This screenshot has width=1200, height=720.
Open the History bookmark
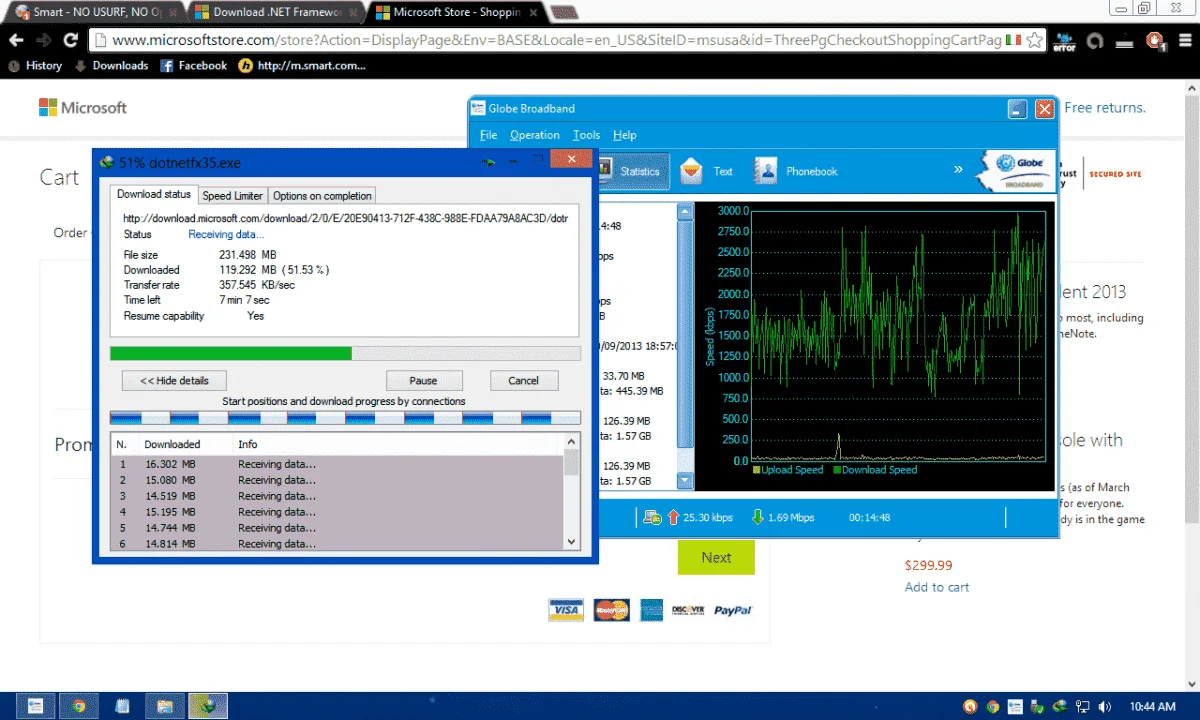pyautogui.click(x=35, y=66)
